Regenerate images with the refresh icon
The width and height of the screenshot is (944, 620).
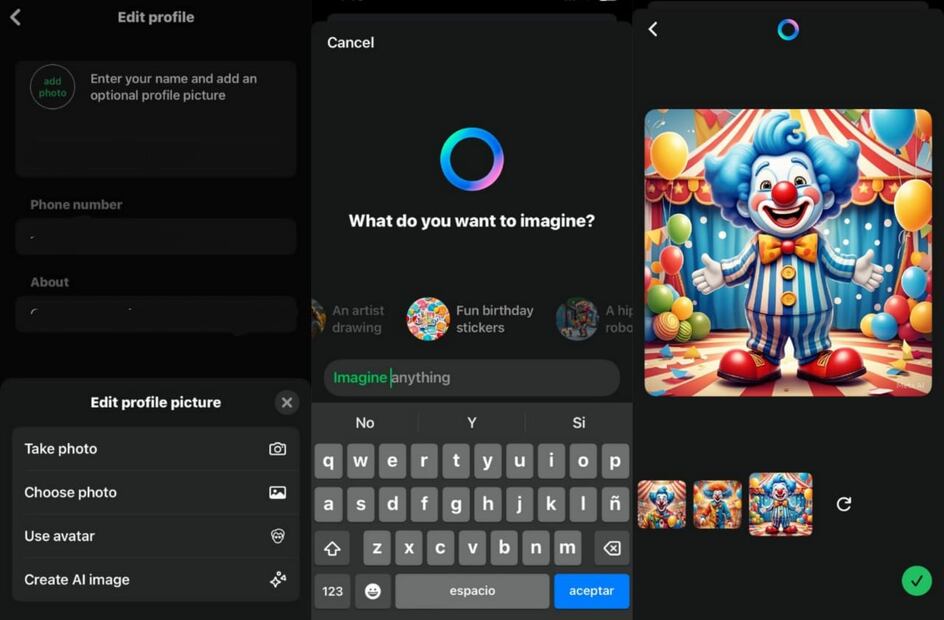[844, 504]
